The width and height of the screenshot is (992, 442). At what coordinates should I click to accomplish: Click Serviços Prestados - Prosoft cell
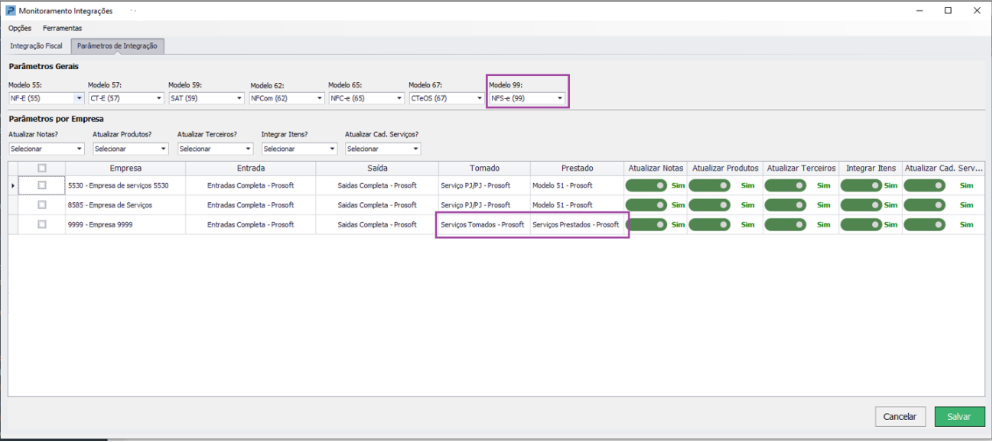coord(577,224)
